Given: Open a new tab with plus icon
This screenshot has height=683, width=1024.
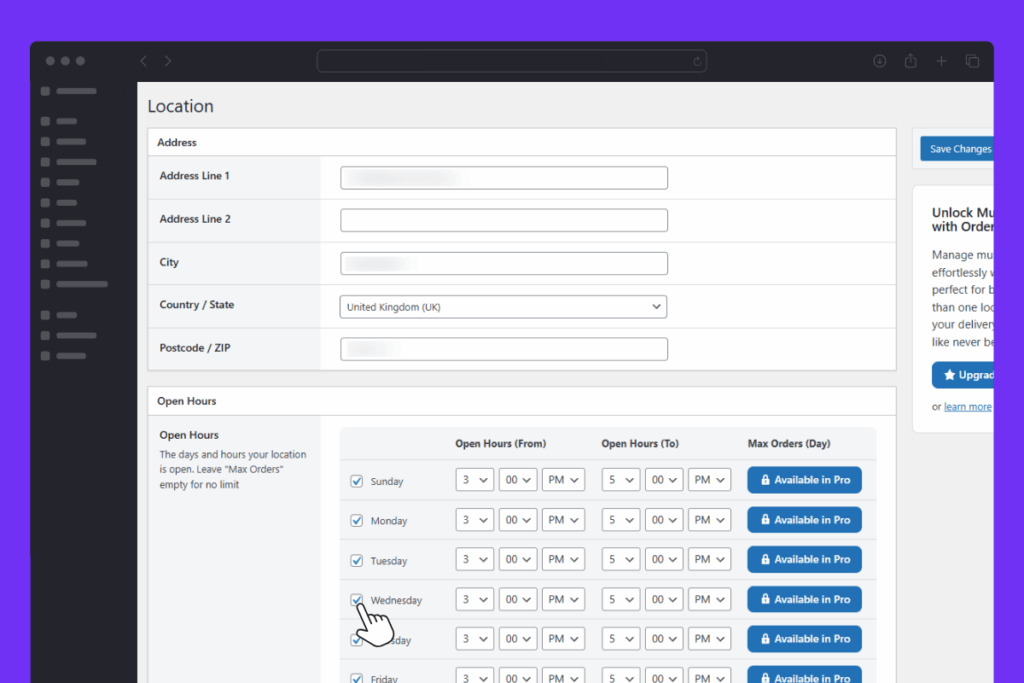Looking at the screenshot, I should pyautogui.click(x=941, y=61).
